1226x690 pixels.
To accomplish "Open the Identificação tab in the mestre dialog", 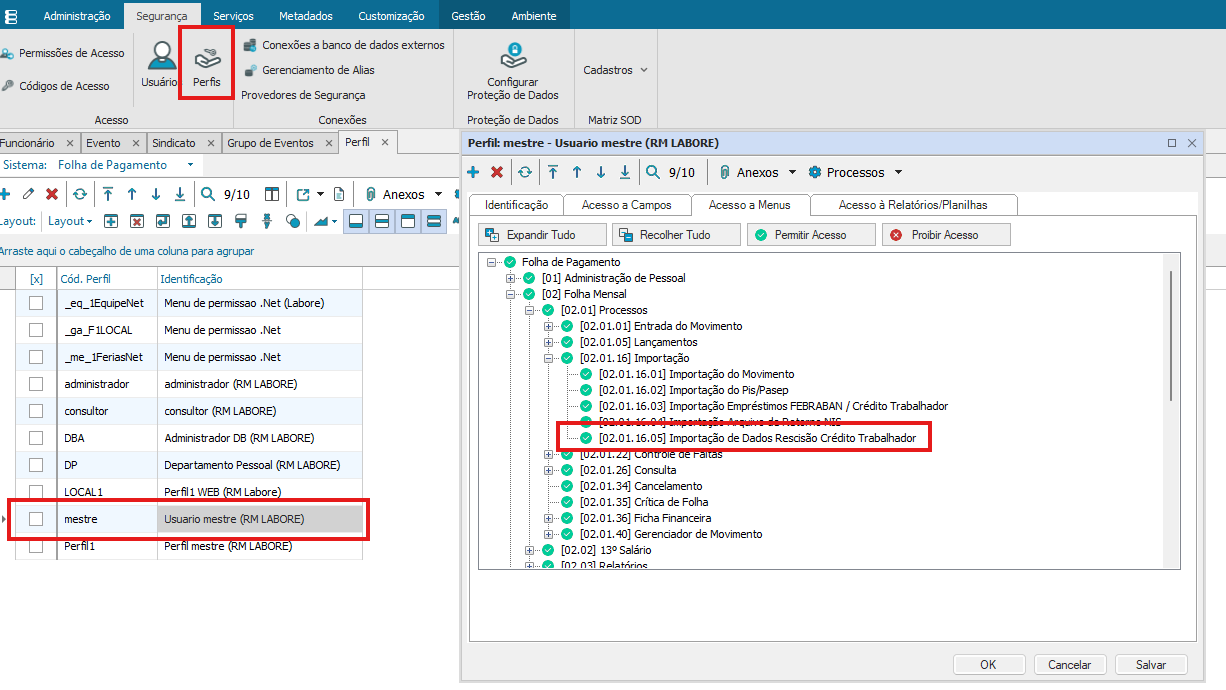I will [516, 204].
